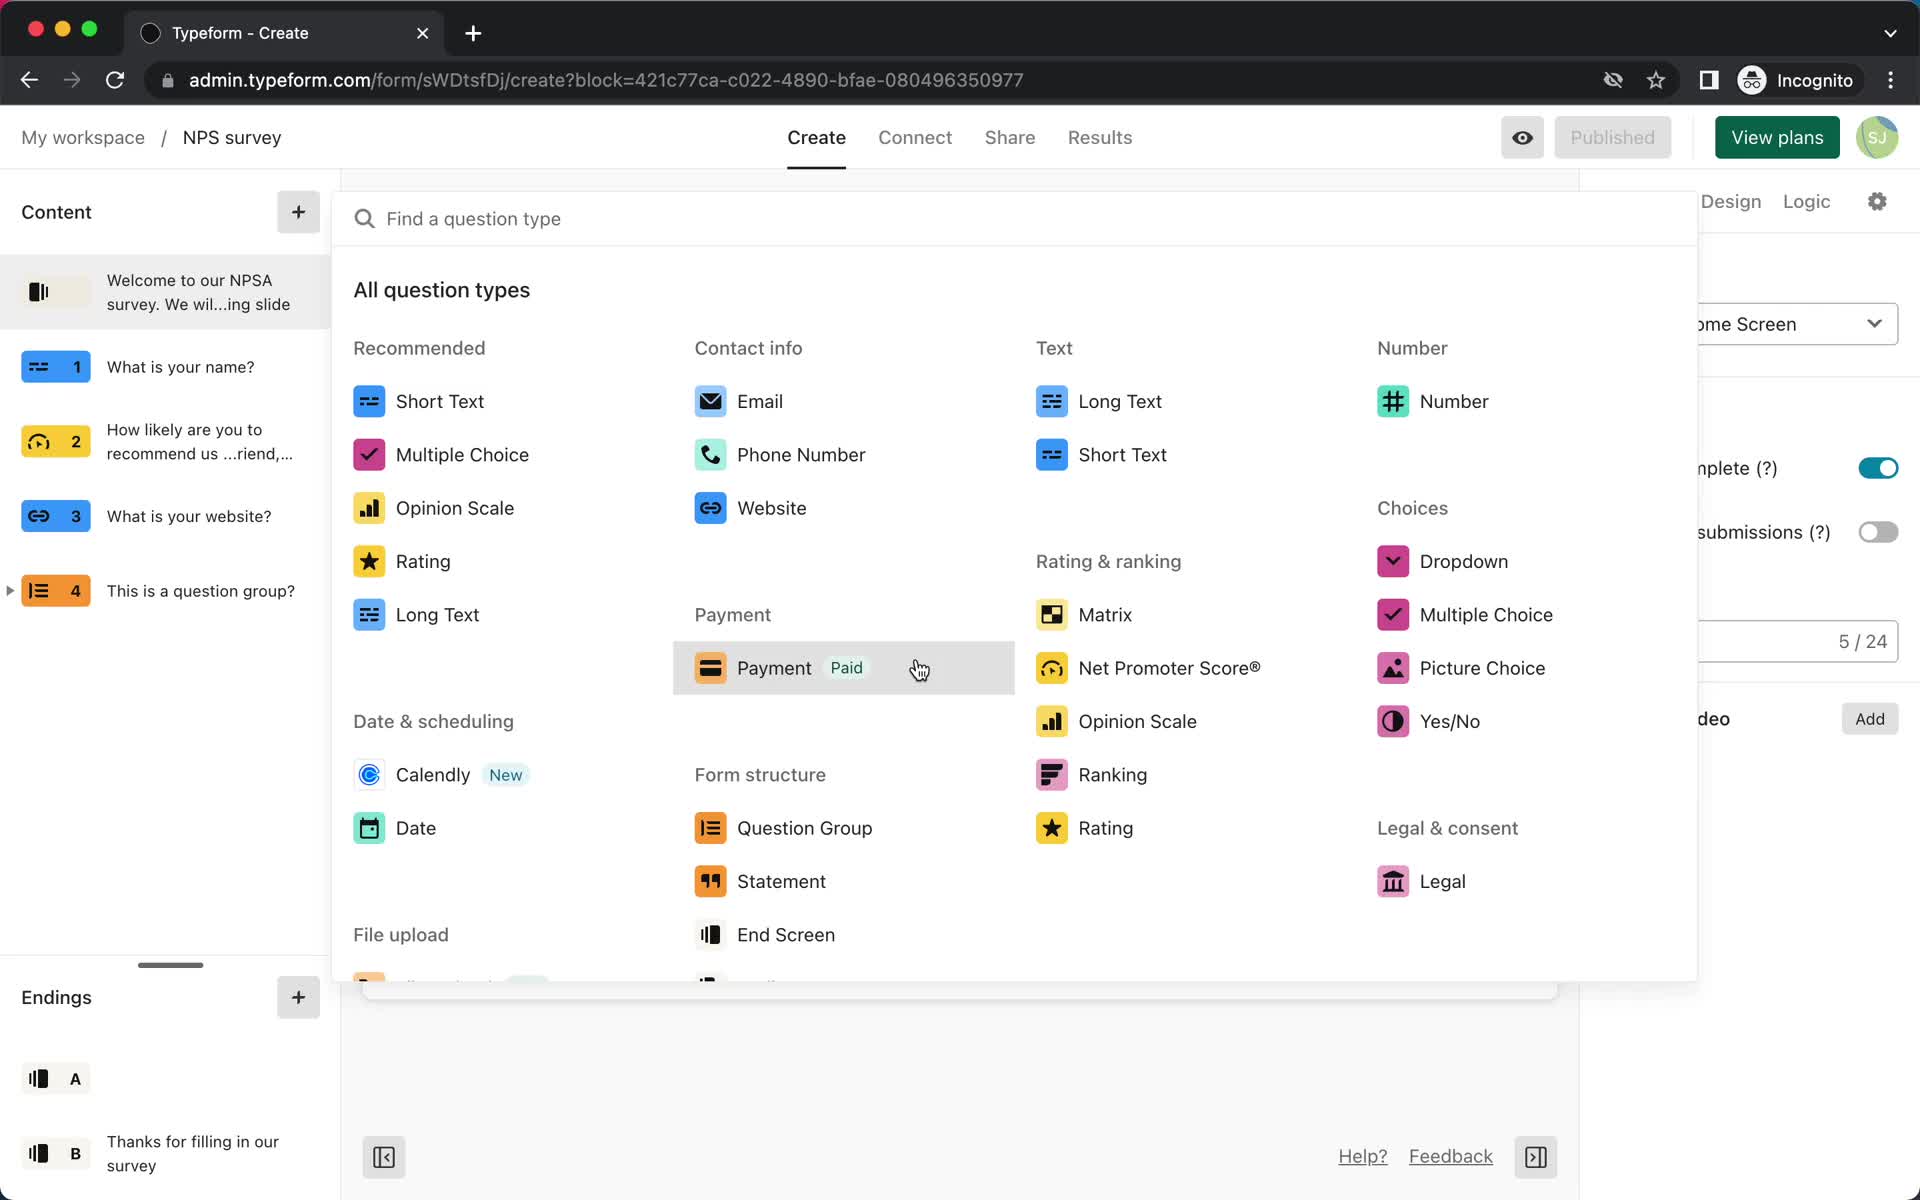This screenshot has width=1920, height=1200.
Task: Choose Long Text under Recommended
Action: (416, 615)
